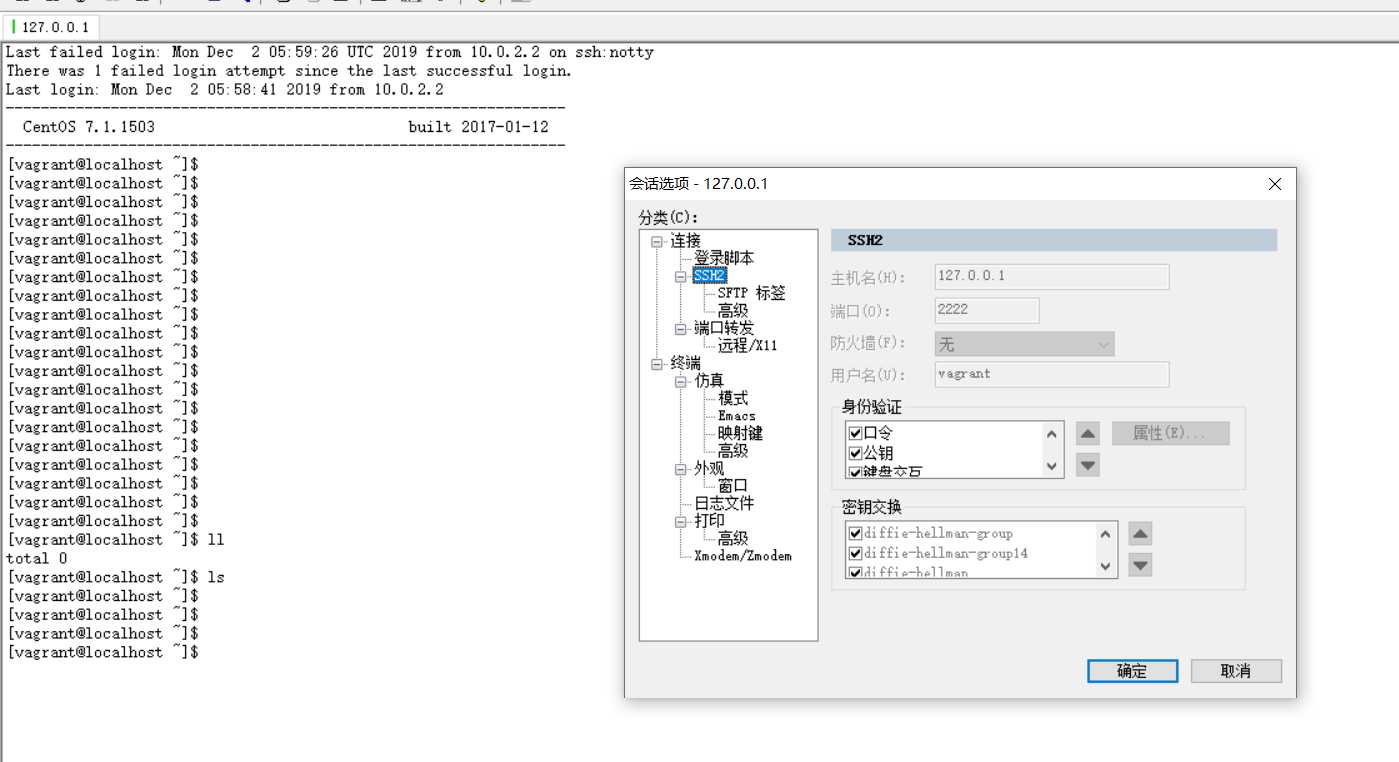Collapse the 终端 tree node

(657, 363)
